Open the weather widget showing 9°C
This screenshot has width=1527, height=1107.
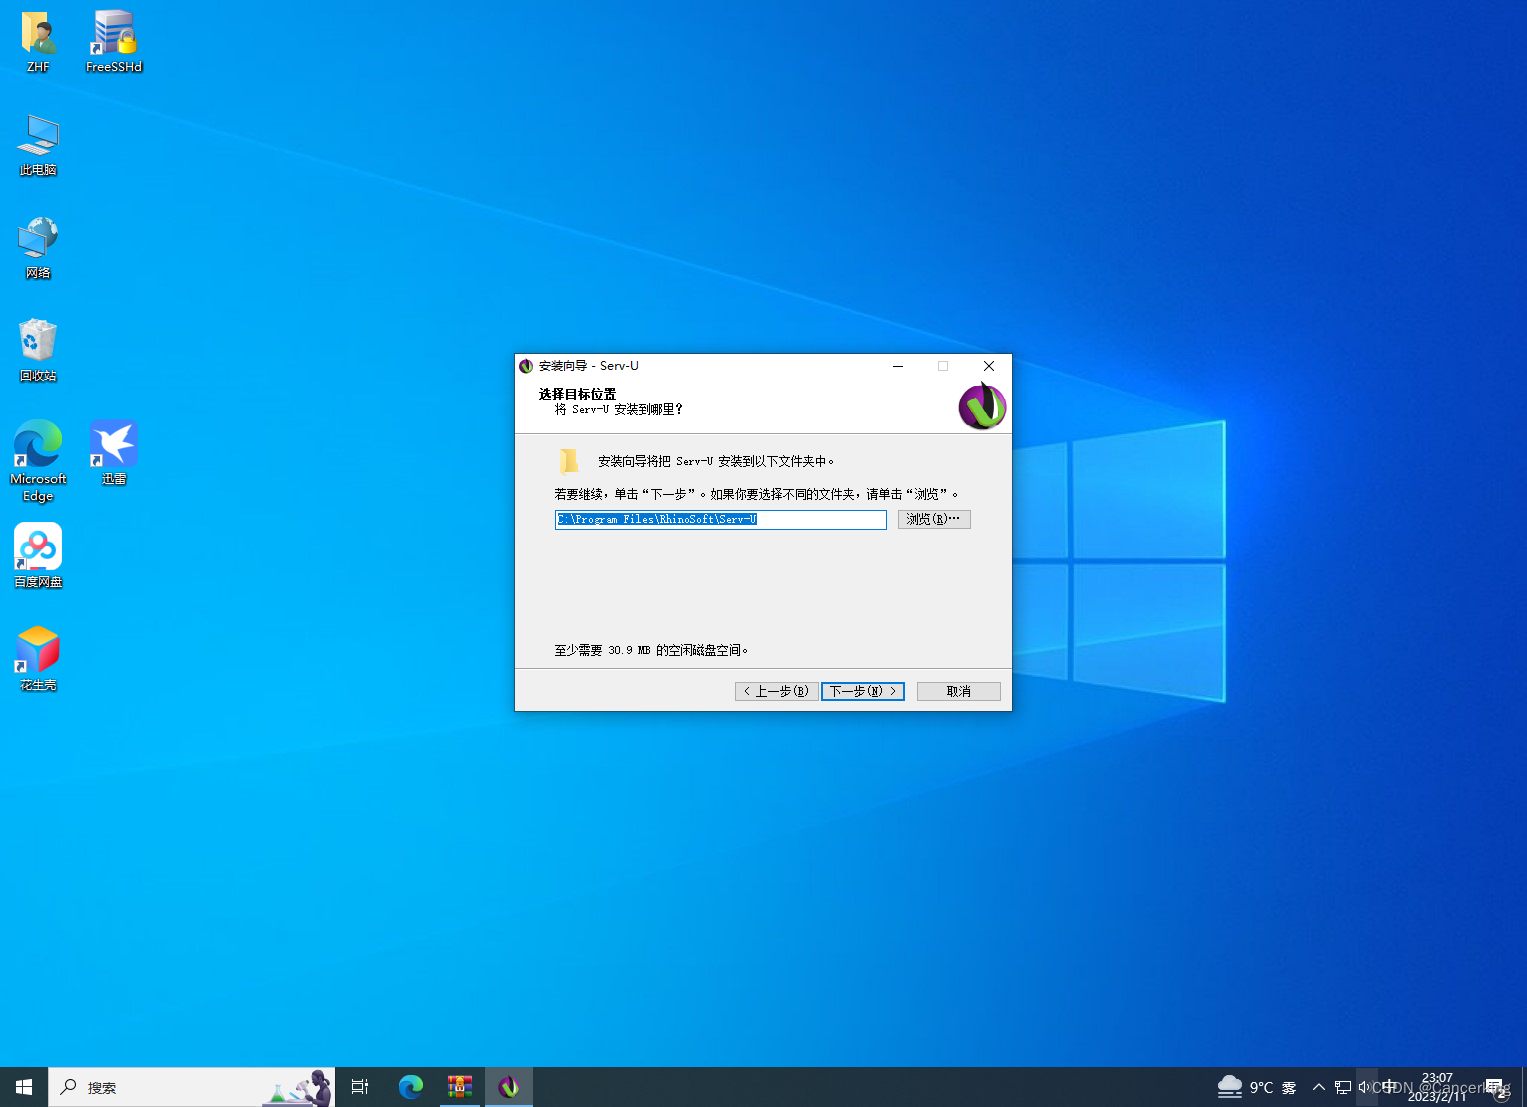[1257, 1087]
